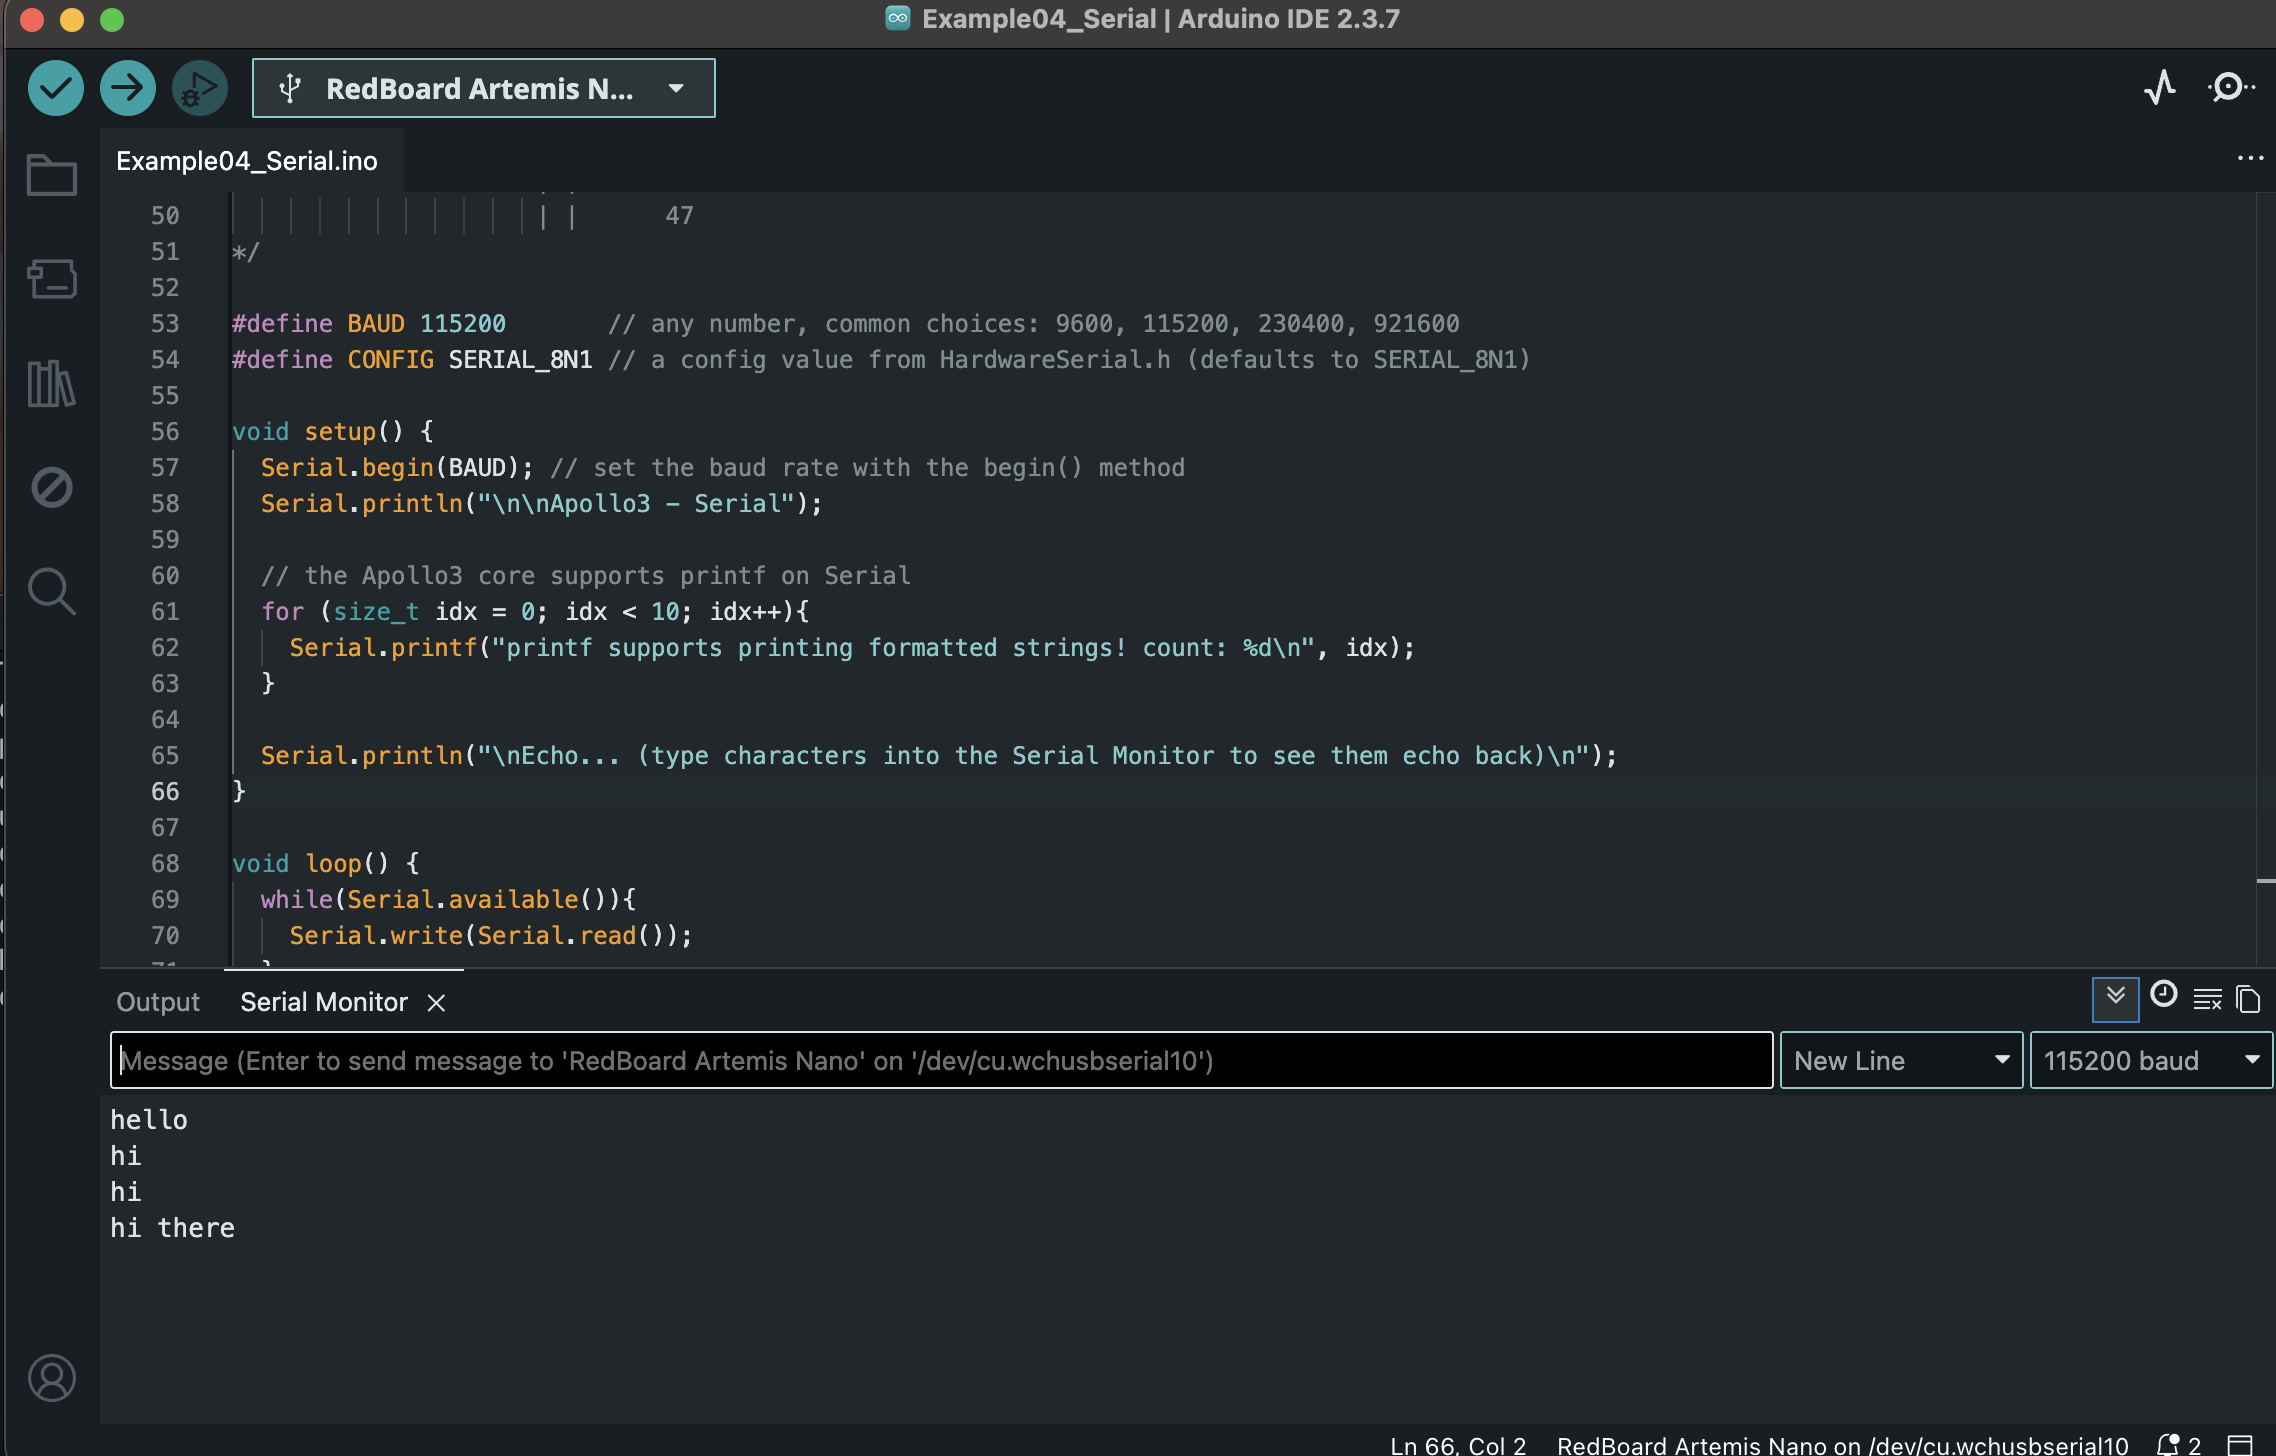
Task: Clear the Serial Monitor output
Action: [x=2206, y=999]
